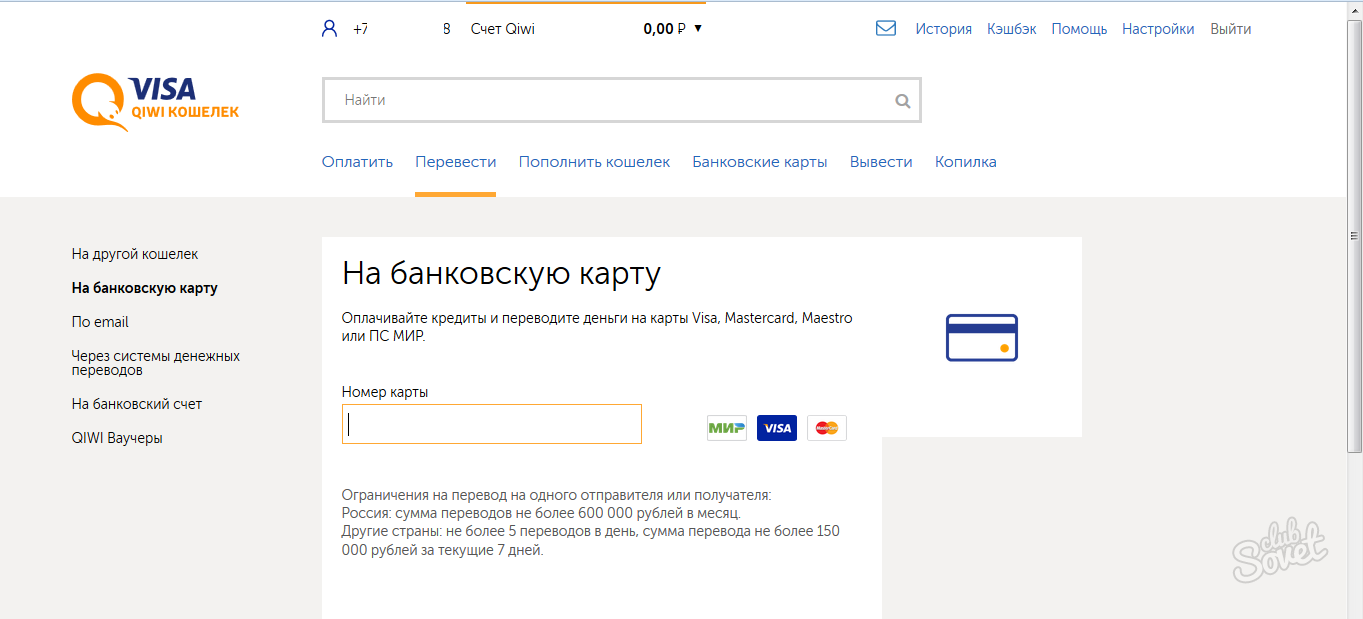Image resolution: width=1363 pixels, height=619 pixels.
Task: Switch to the Оплатить tab
Action: pos(357,162)
